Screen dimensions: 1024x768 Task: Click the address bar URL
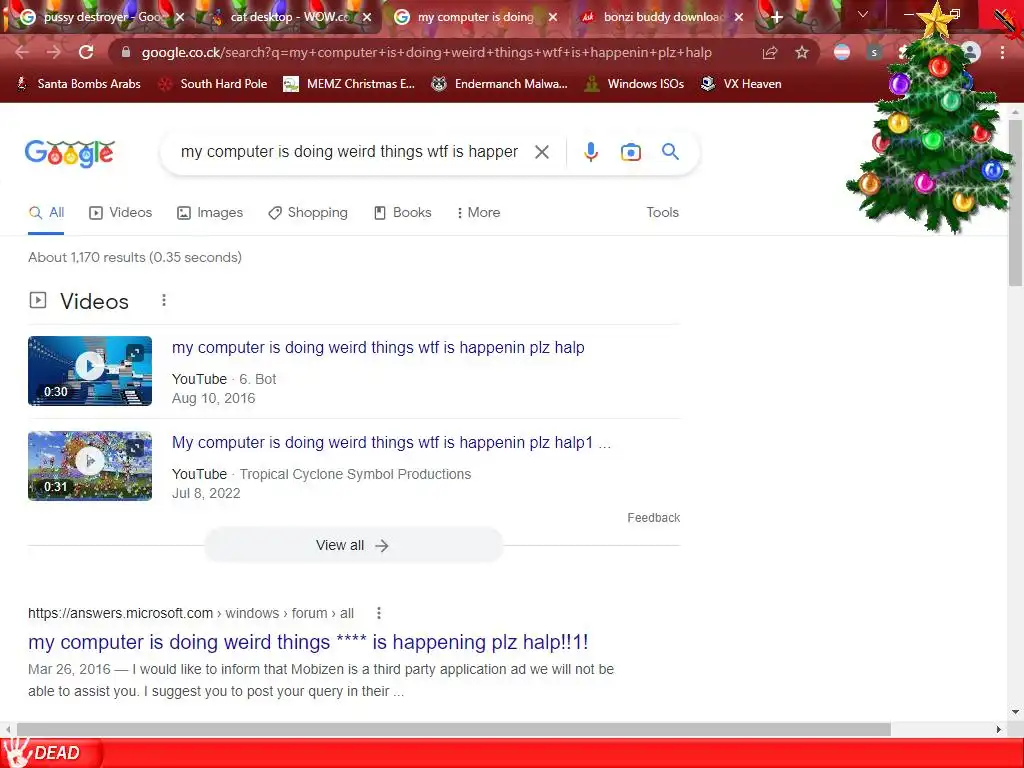click(x=426, y=52)
